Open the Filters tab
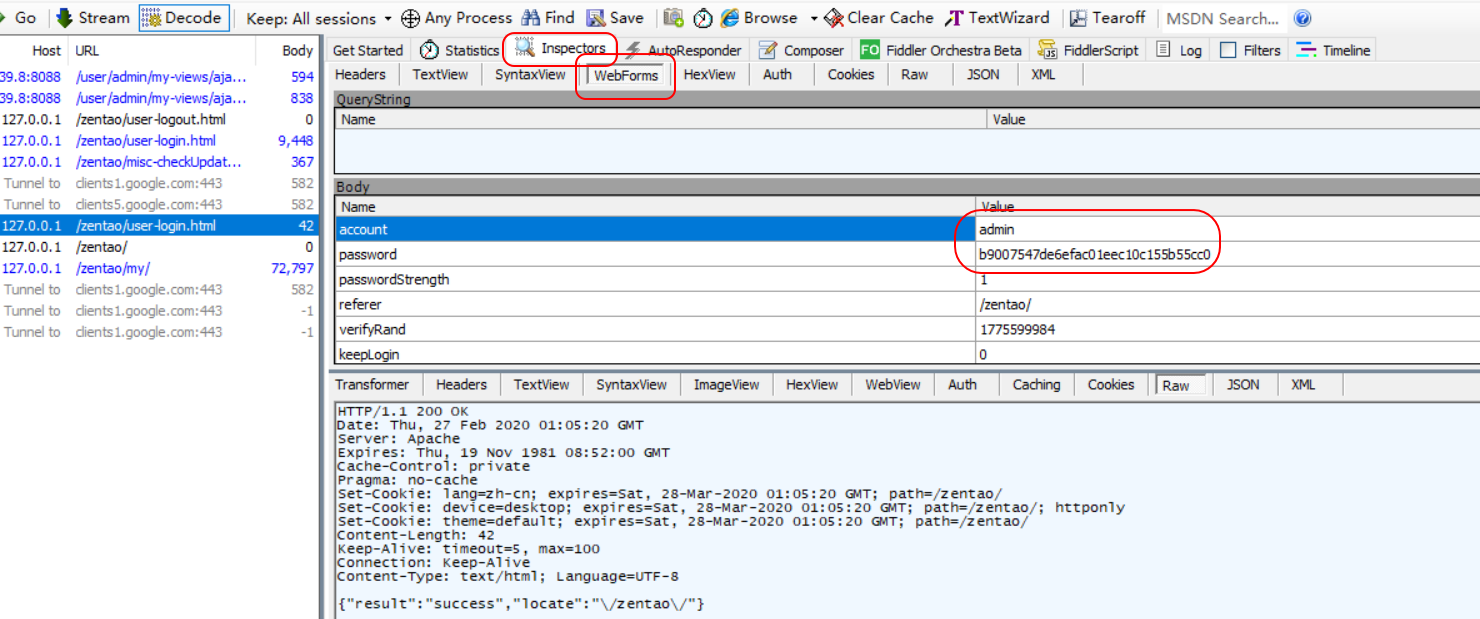 [x=1250, y=50]
